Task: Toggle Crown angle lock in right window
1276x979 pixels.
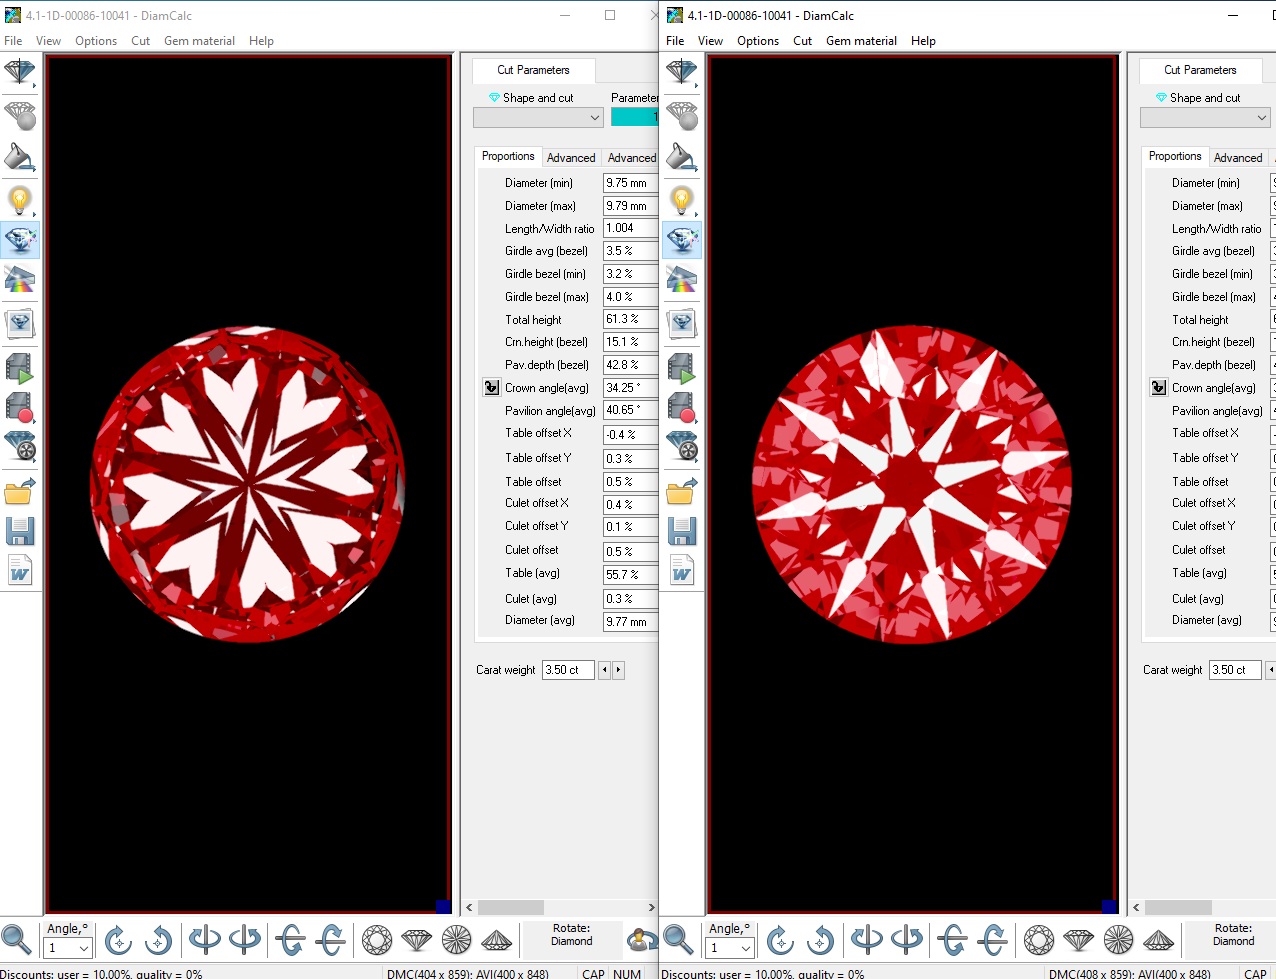Action: tap(1158, 387)
